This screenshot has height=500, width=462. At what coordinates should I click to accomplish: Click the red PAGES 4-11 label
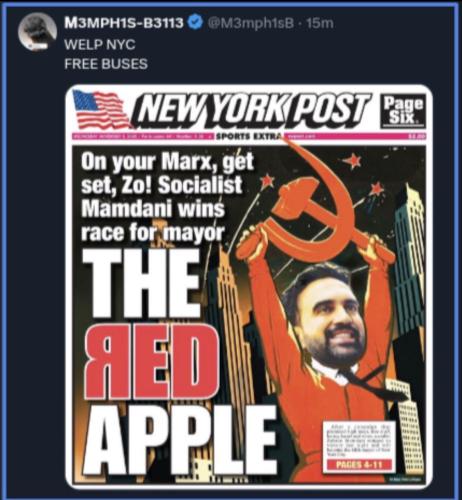pyautogui.click(x=358, y=464)
